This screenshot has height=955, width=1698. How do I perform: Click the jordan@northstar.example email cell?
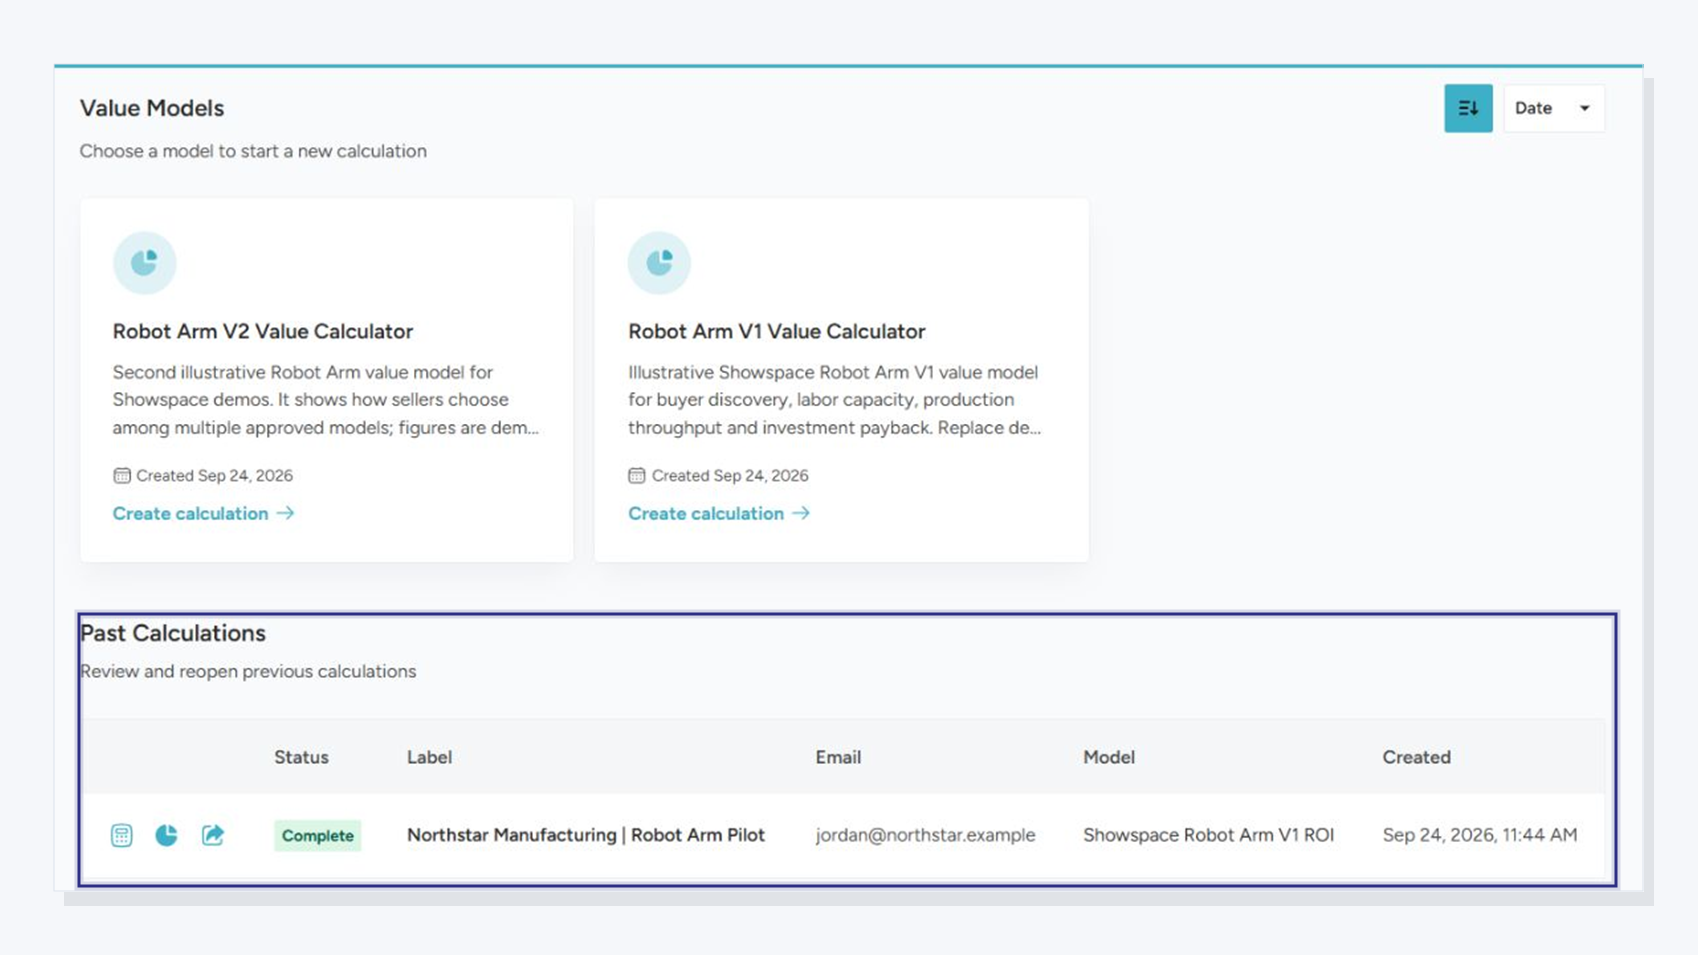coord(925,835)
